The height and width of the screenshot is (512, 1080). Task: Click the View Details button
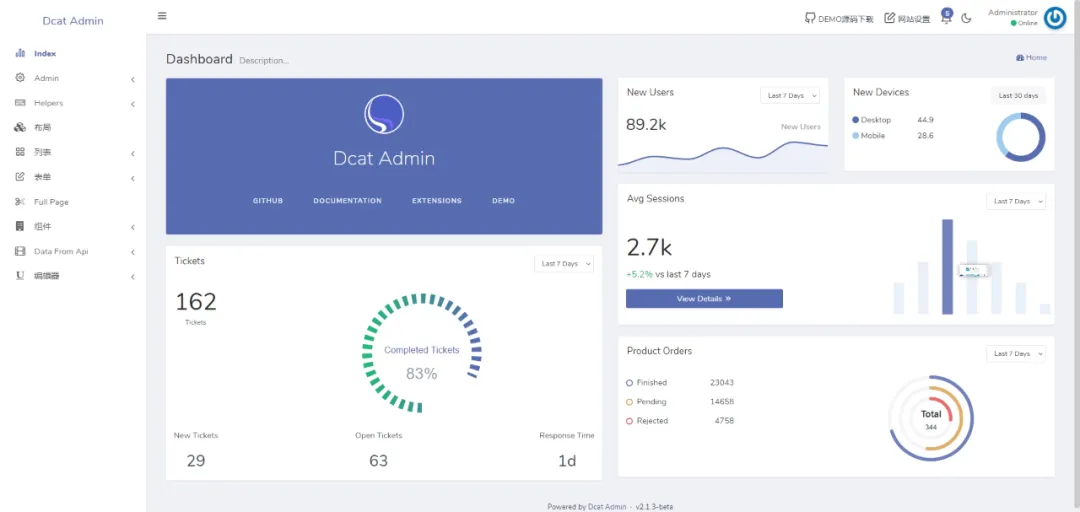tap(704, 298)
